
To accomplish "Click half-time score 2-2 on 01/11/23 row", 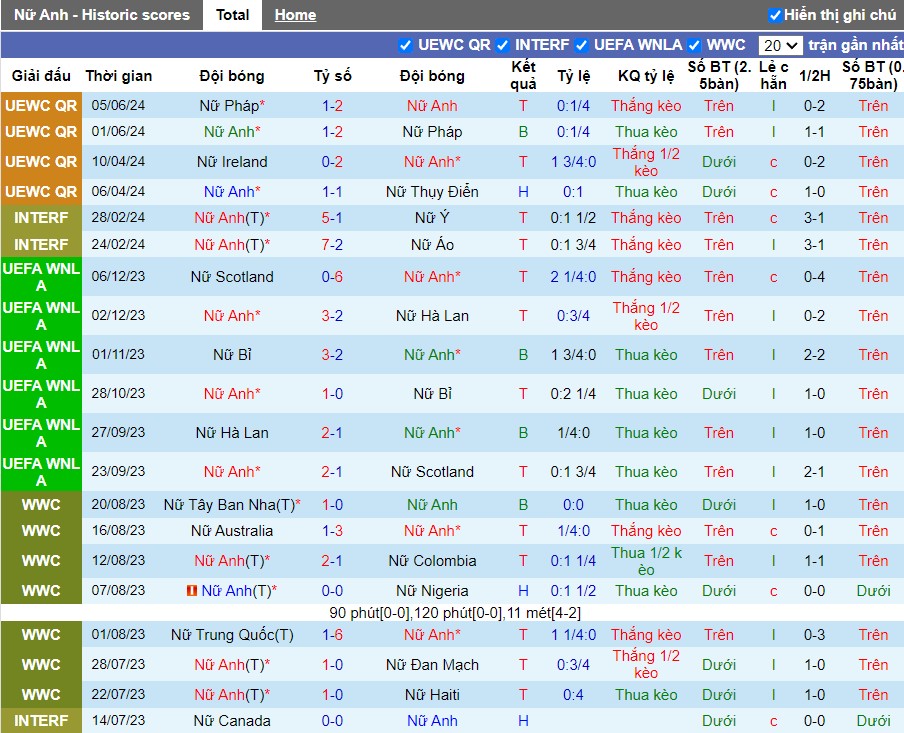I will (814, 355).
